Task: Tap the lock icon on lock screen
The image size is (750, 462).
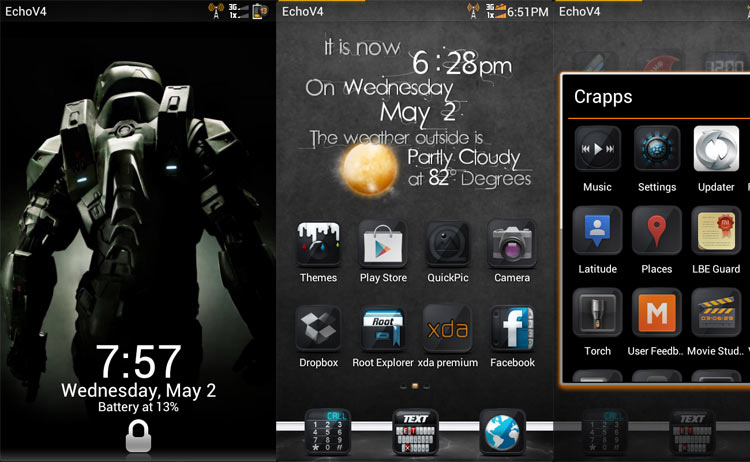Action: pos(138,436)
